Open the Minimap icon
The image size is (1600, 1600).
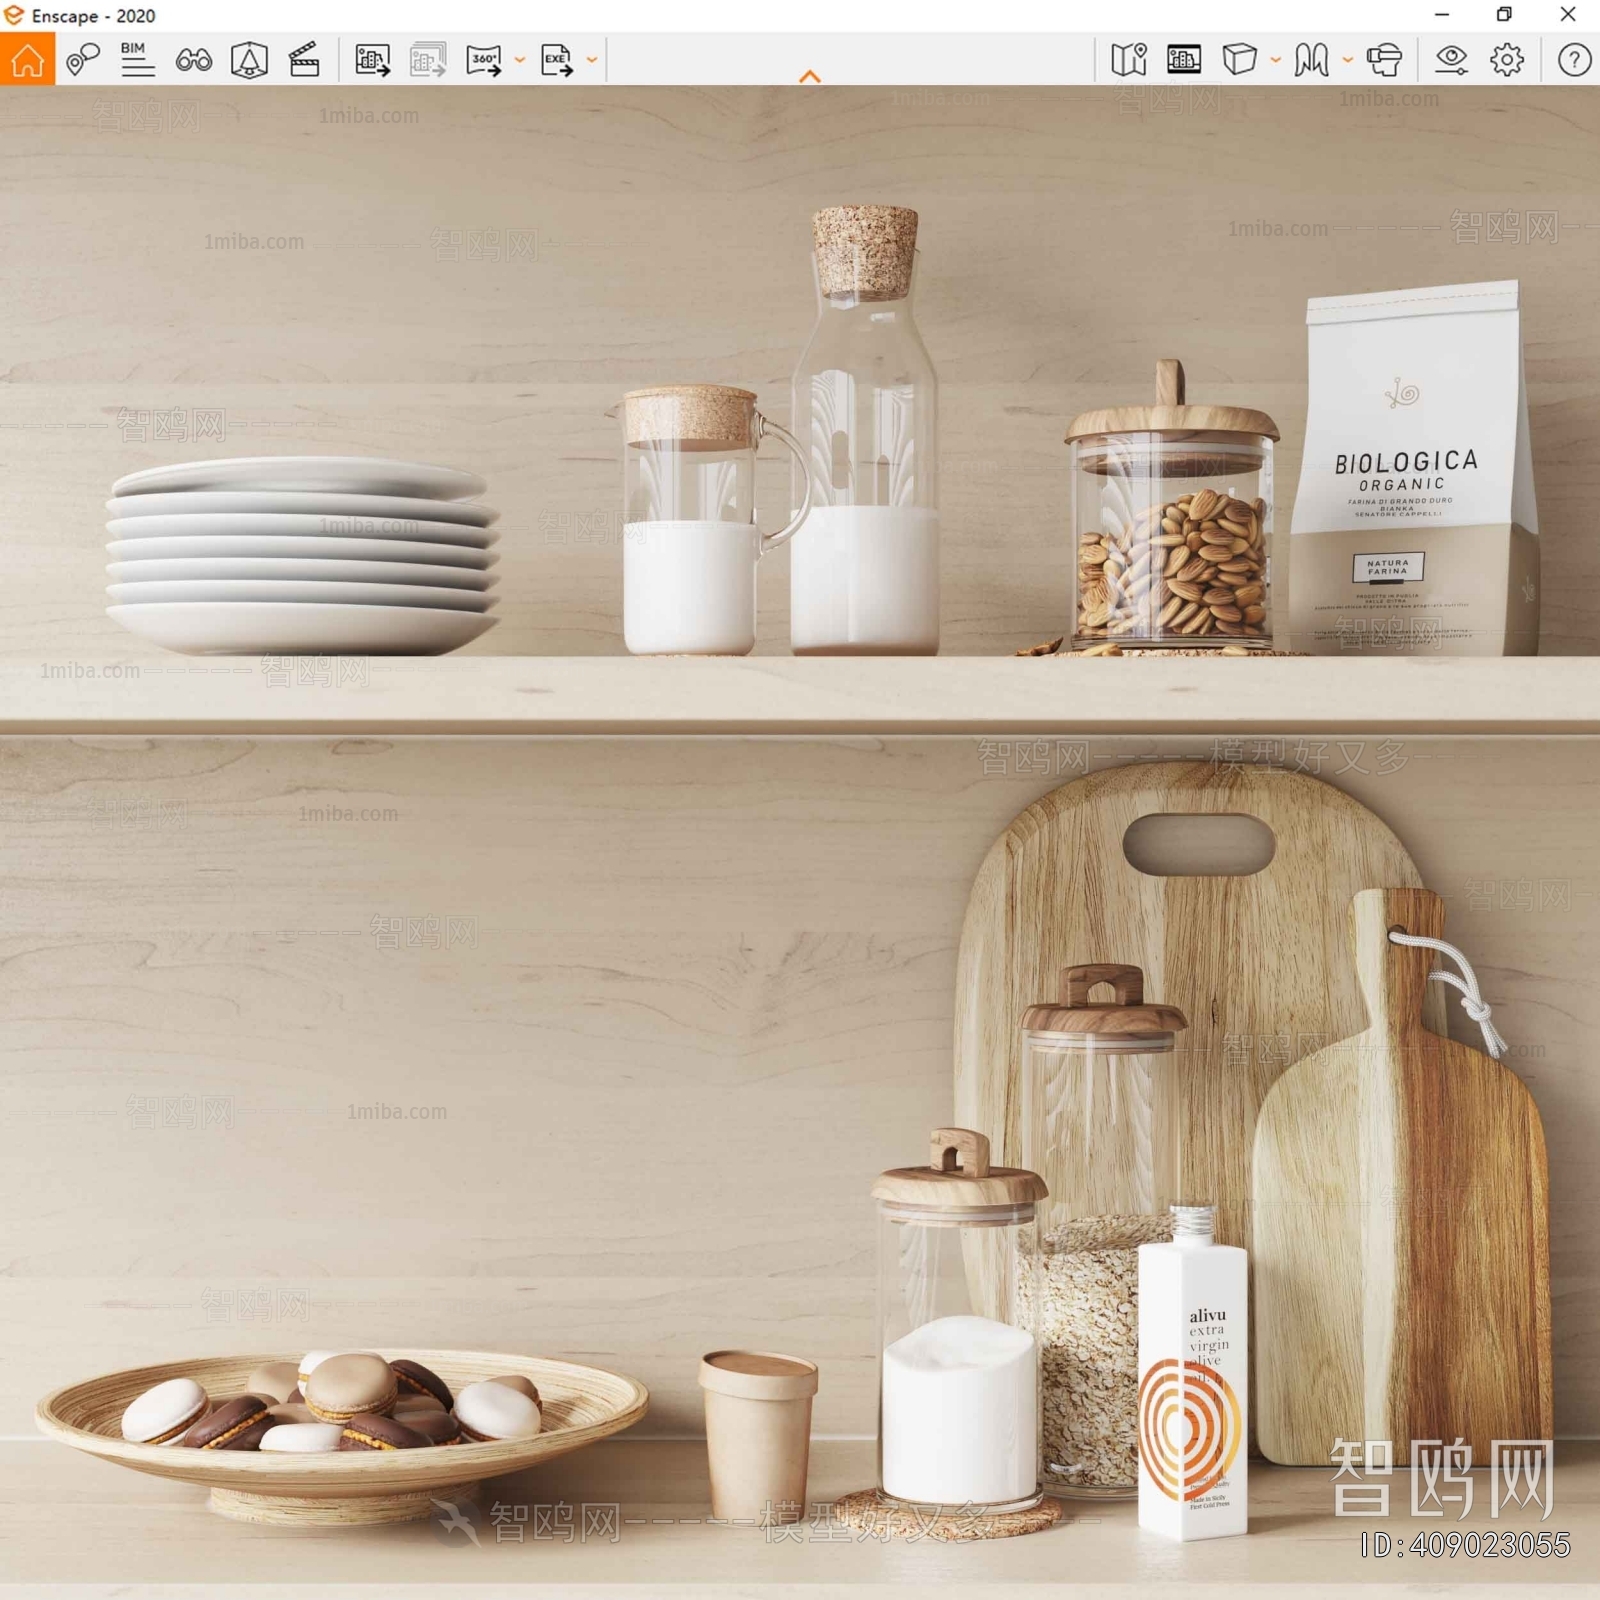[1129, 60]
